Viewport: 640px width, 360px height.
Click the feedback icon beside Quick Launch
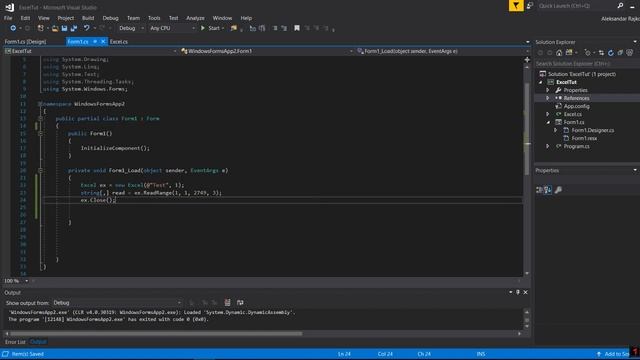(529, 6)
